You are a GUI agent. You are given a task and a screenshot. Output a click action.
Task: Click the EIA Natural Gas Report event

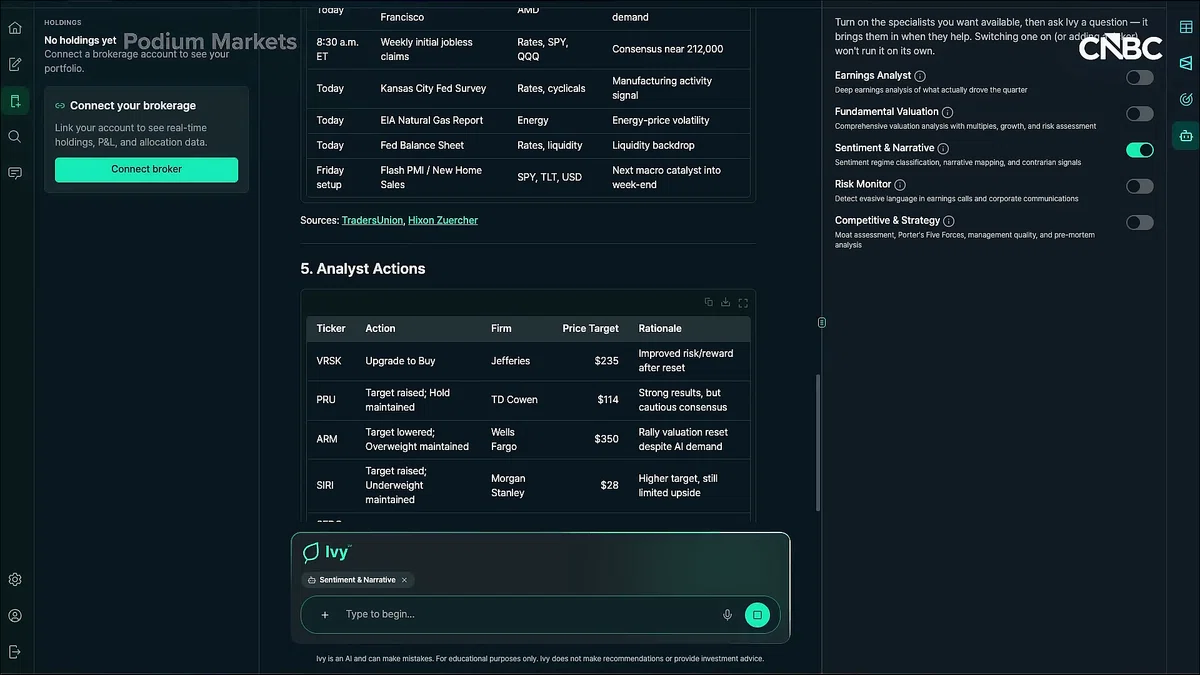pyautogui.click(x=431, y=120)
